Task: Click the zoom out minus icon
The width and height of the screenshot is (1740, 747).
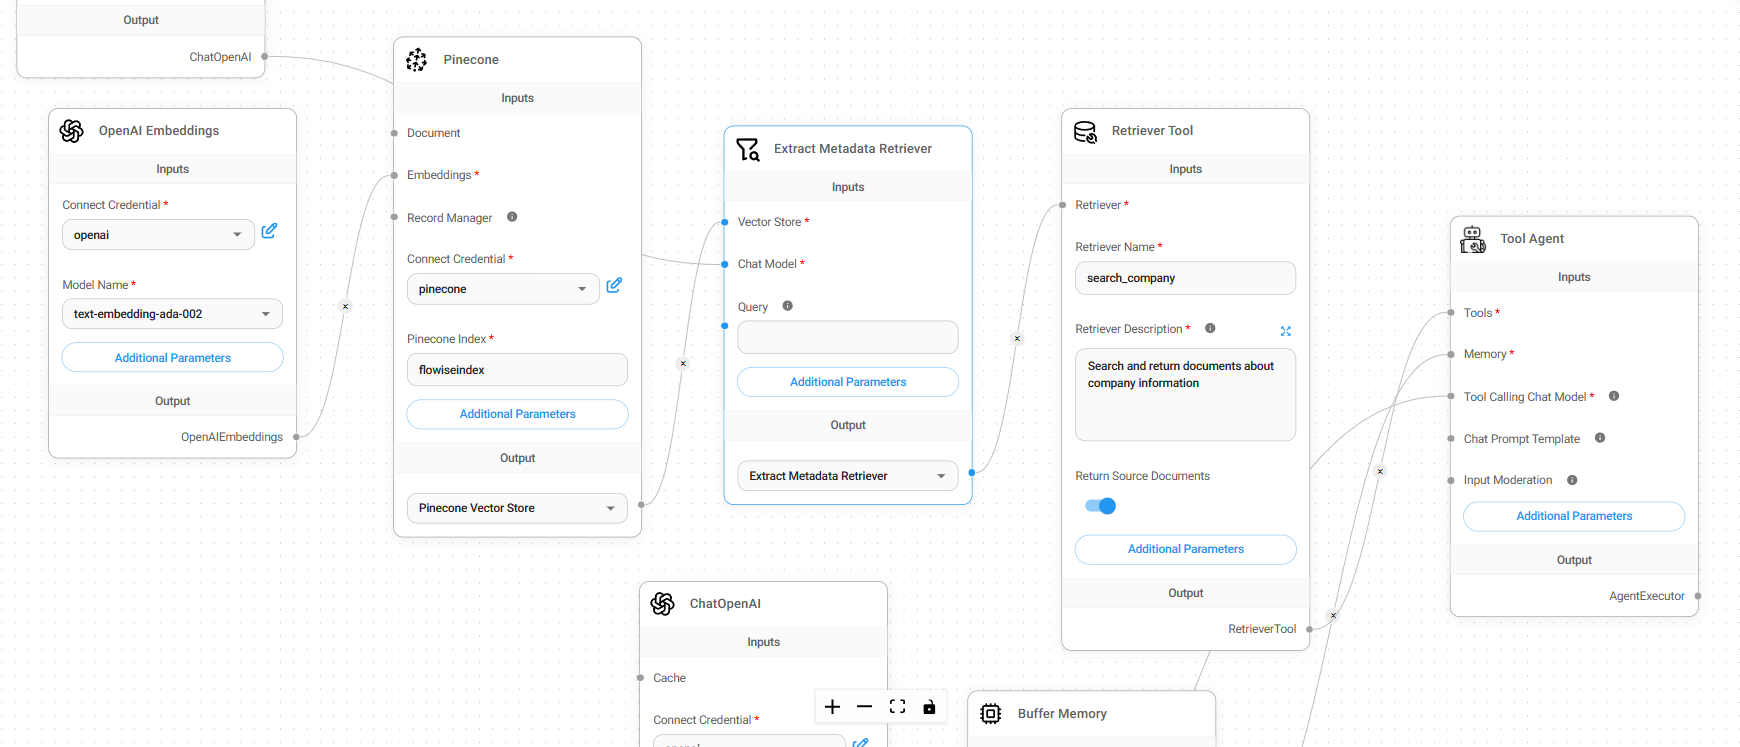Action: point(864,707)
